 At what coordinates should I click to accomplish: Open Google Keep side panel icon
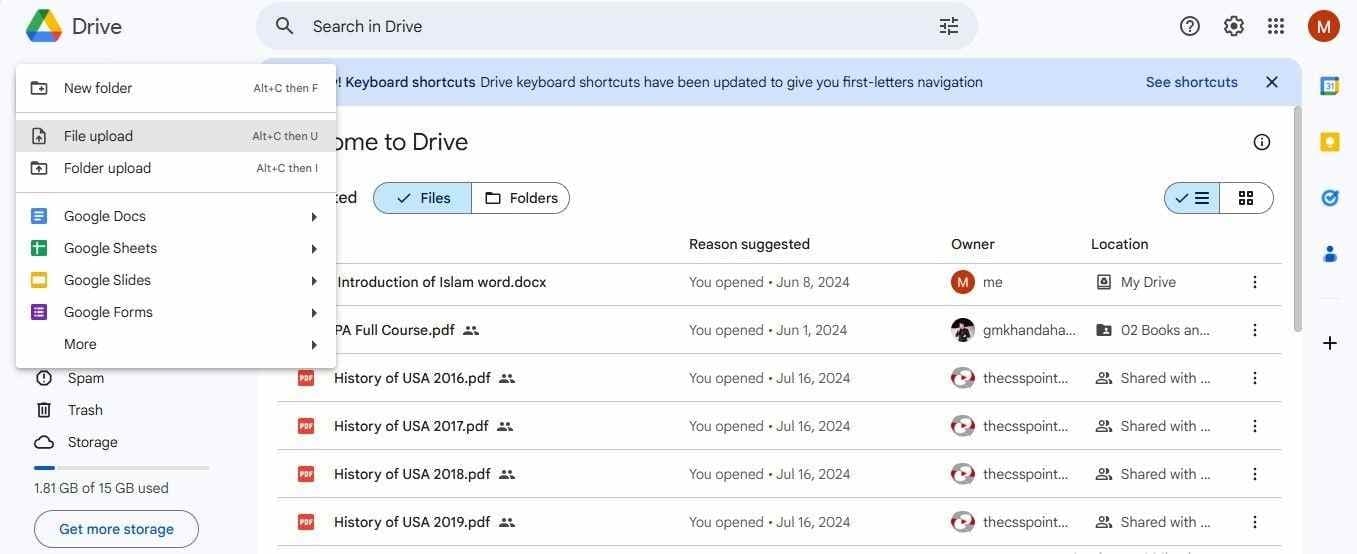1330,142
